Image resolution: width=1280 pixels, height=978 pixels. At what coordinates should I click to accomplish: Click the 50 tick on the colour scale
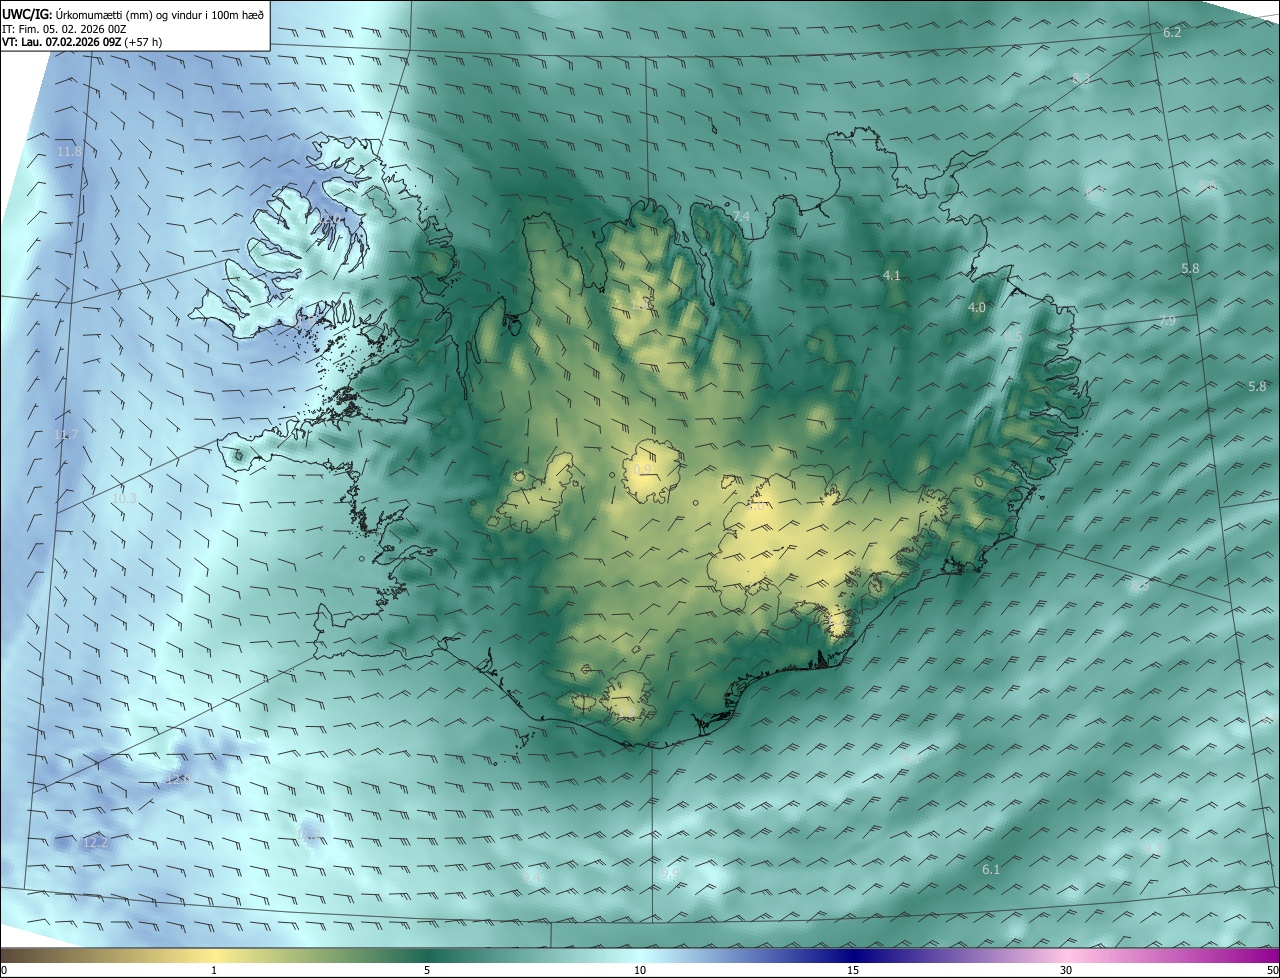(x=1272, y=970)
